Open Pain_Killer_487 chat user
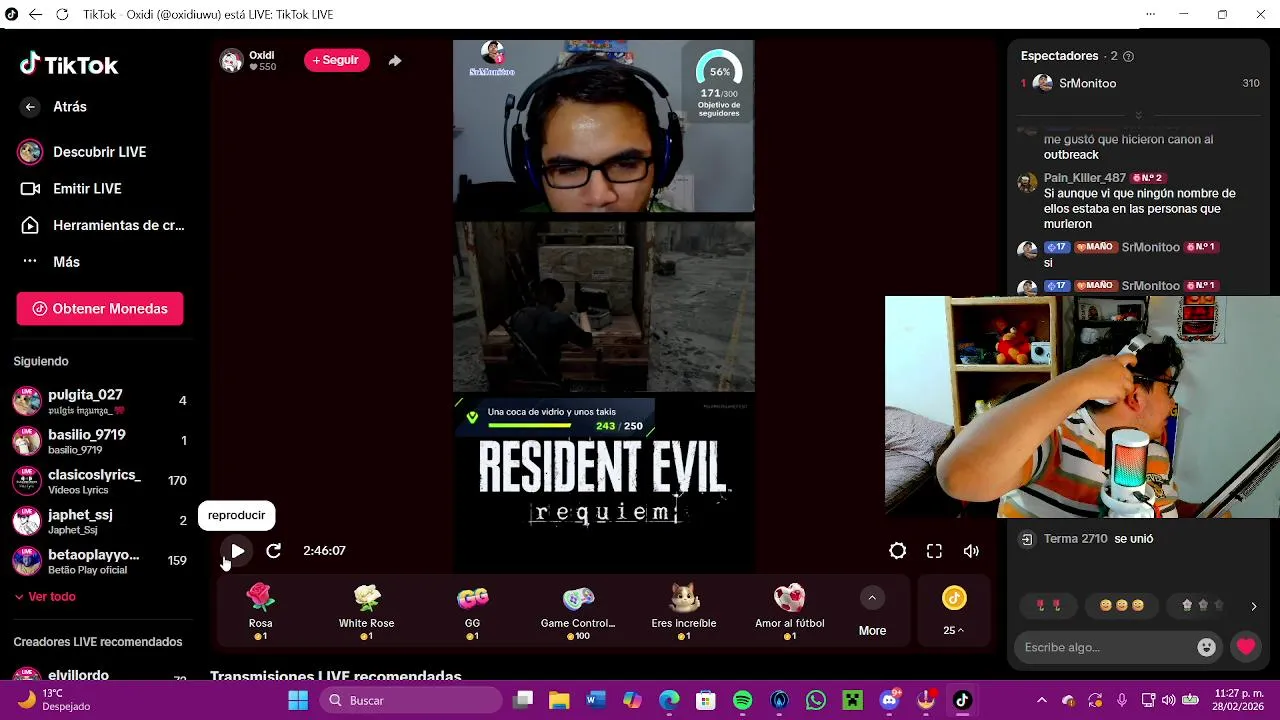1280x720 pixels. pyautogui.click(x=1085, y=178)
